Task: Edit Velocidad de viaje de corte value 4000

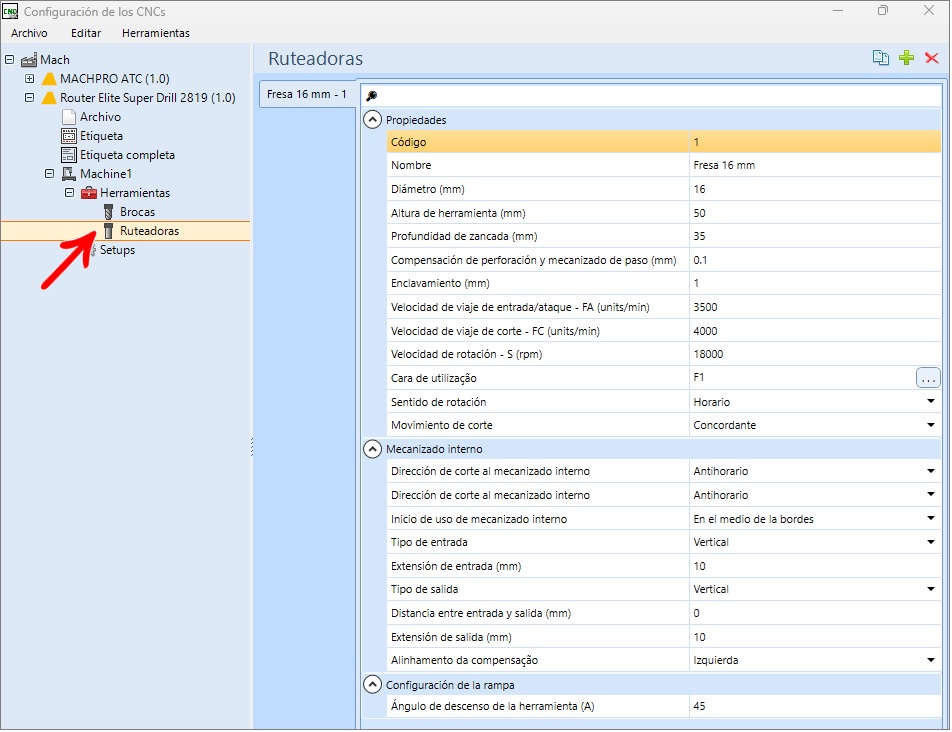Action: tap(815, 331)
